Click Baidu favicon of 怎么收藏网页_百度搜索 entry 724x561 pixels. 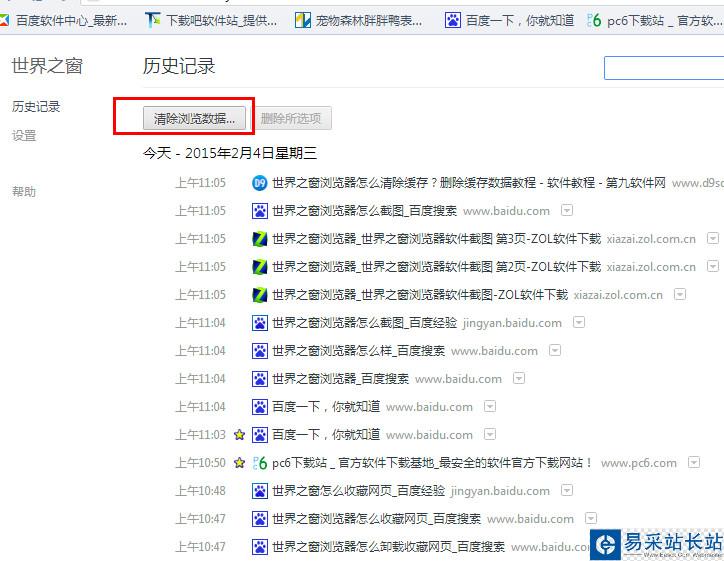[259, 519]
